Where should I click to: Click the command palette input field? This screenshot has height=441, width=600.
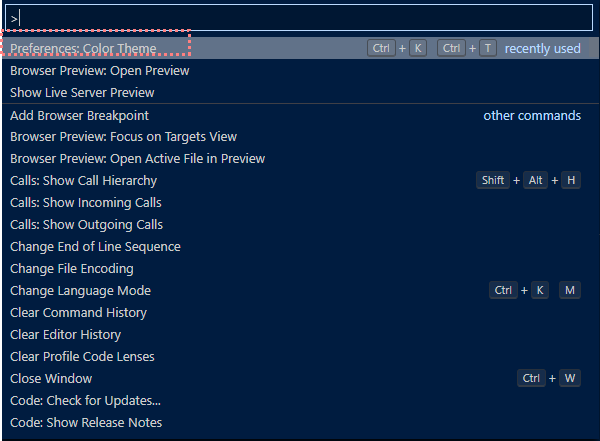[x=299, y=18]
